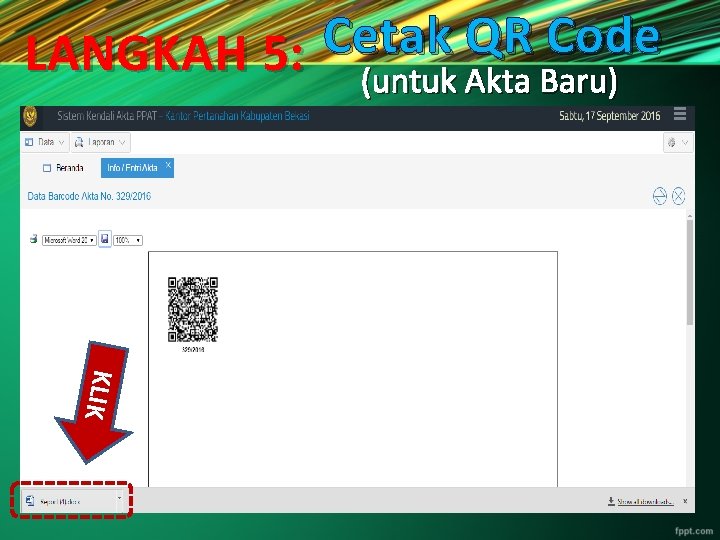The image size is (720, 540).
Task: Expand the settings gear dropdown
Action: pos(678,142)
